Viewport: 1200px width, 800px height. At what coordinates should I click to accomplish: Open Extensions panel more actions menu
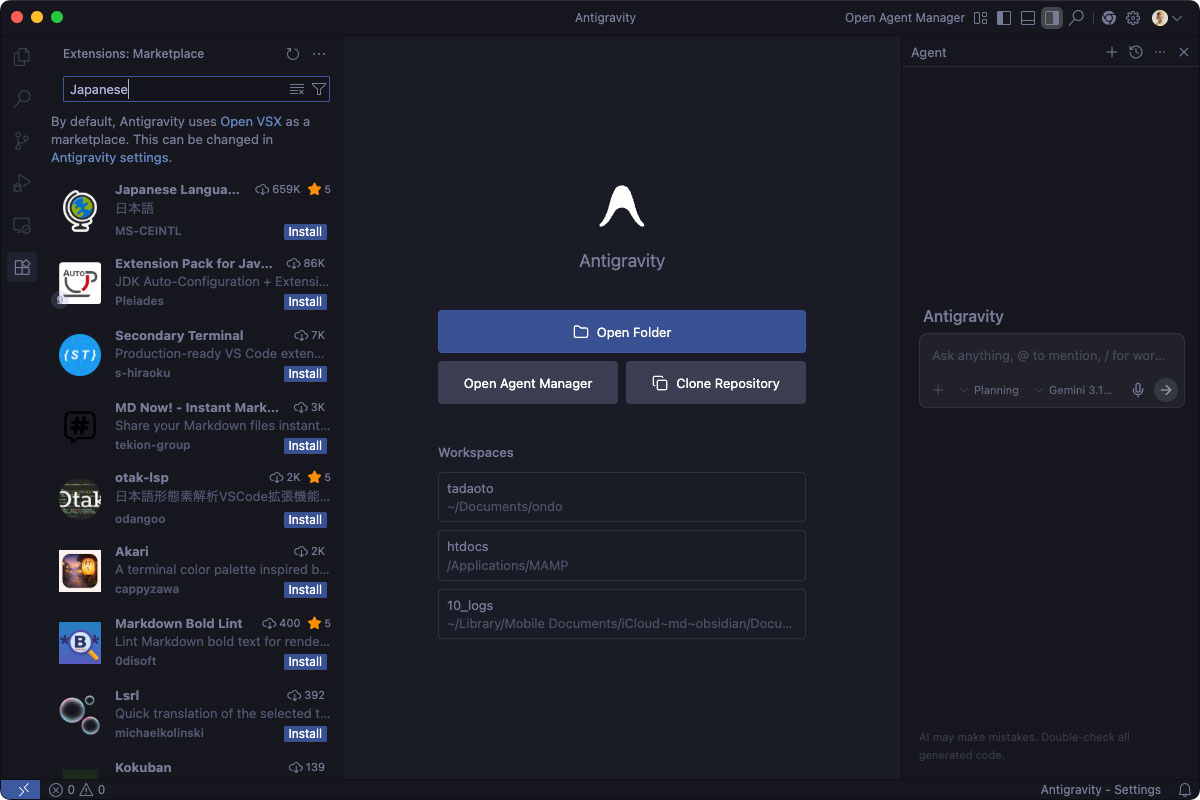tap(319, 54)
